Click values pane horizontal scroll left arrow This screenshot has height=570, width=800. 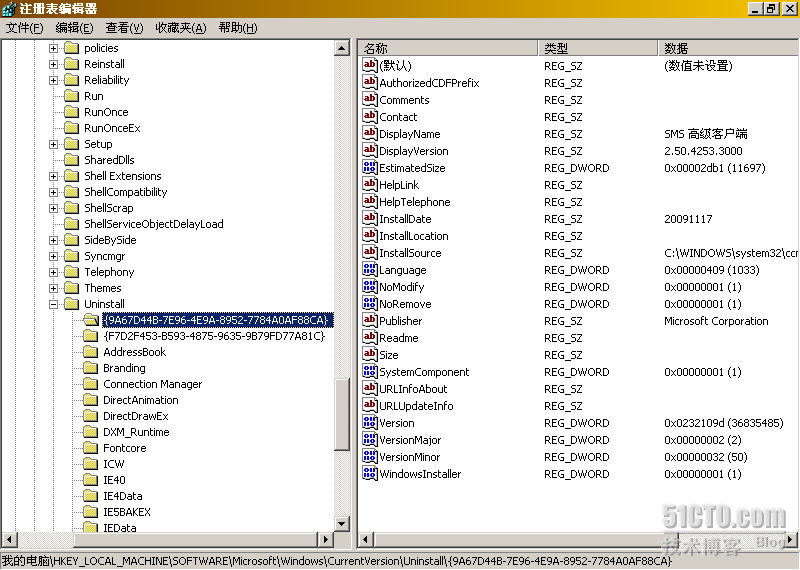coord(365,539)
